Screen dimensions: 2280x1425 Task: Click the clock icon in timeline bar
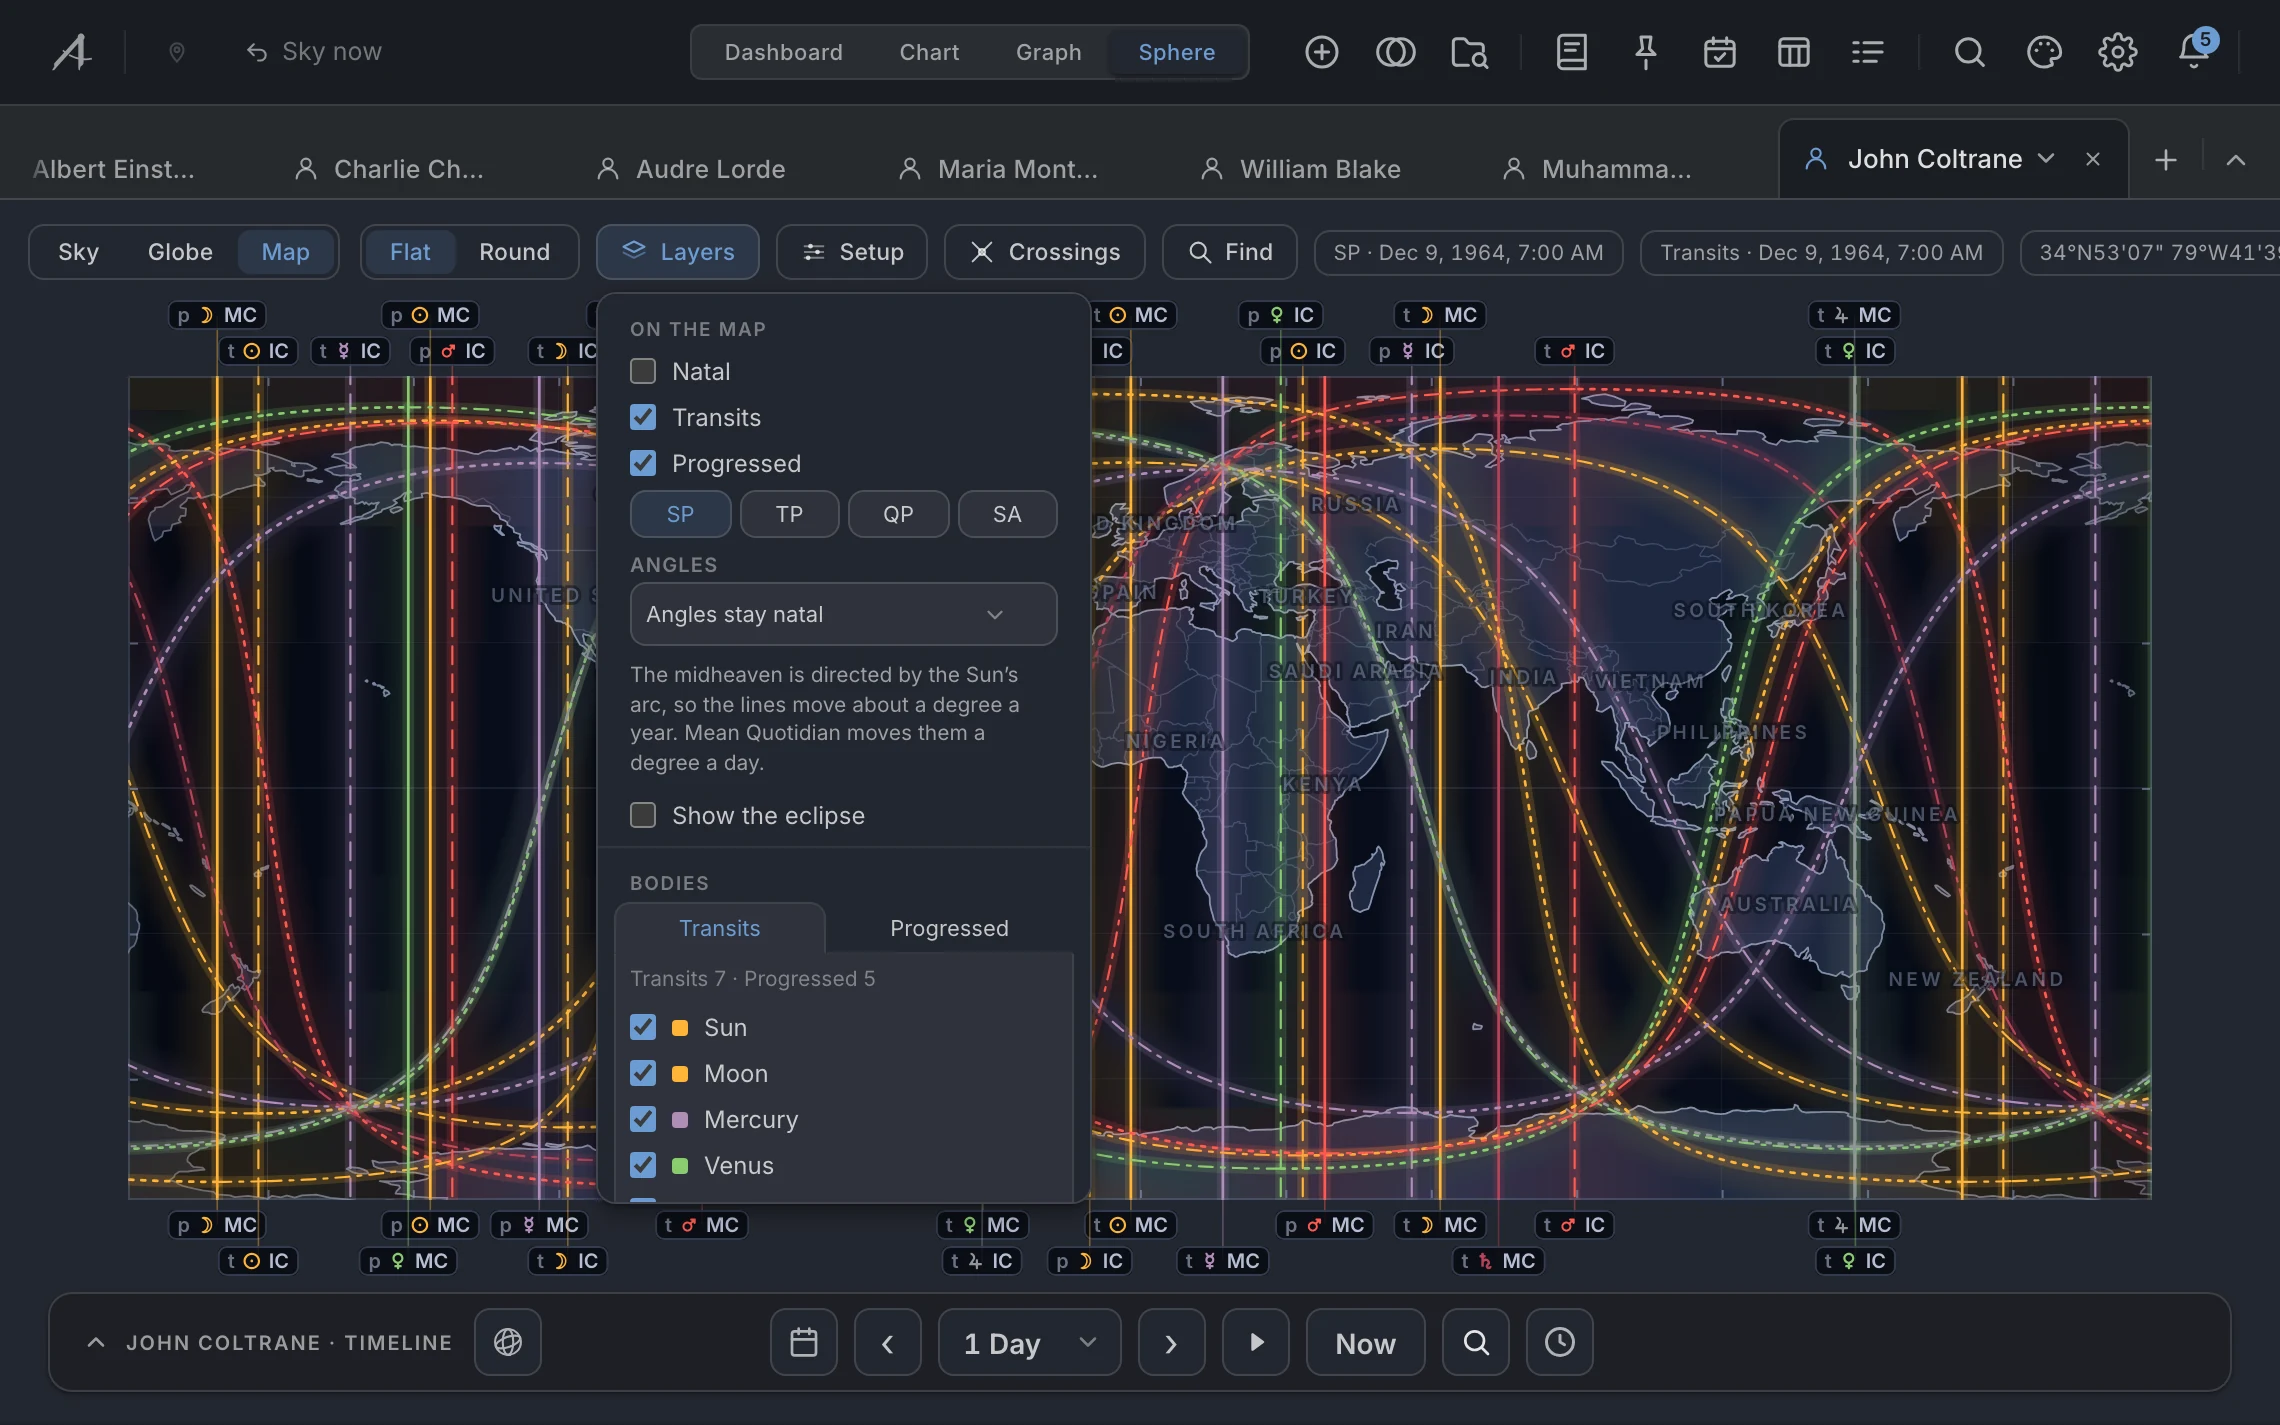1560,1342
